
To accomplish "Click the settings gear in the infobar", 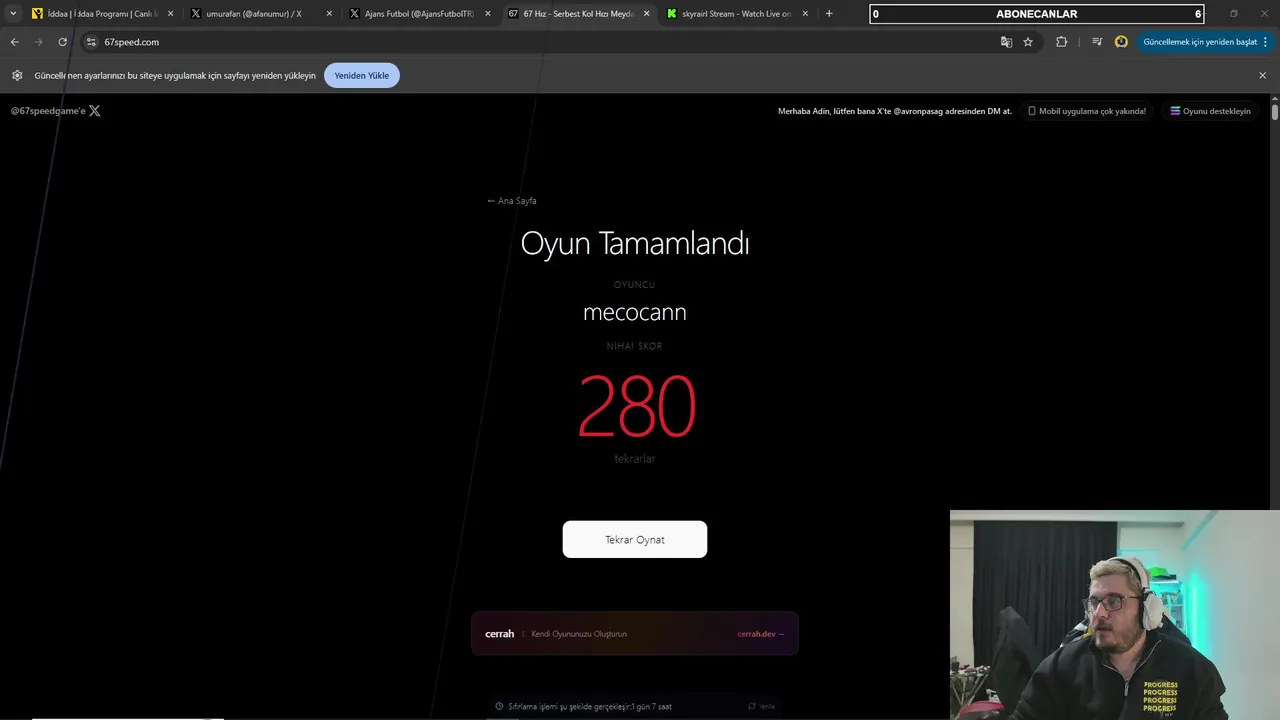I will (x=17, y=75).
